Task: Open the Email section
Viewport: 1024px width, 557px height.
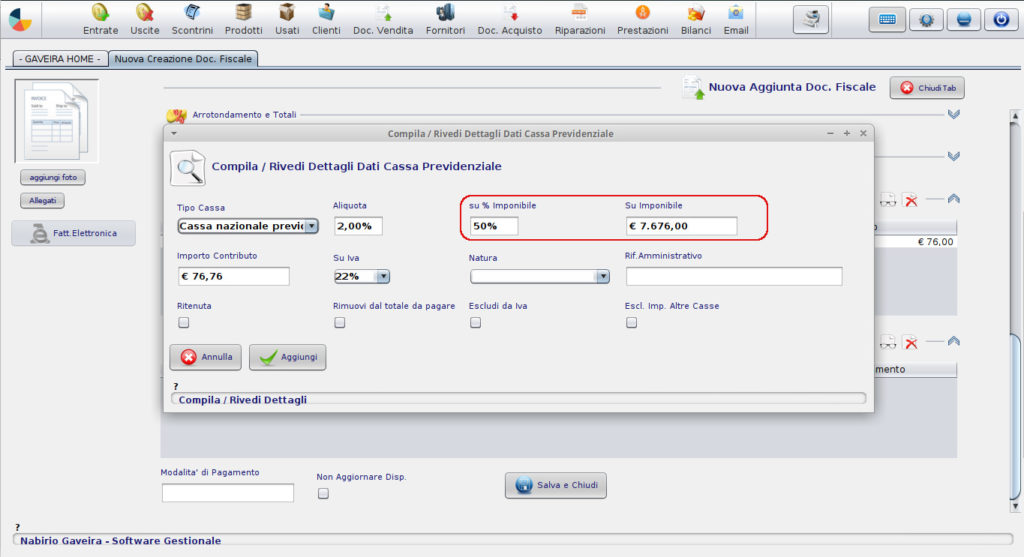Action: (x=736, y=20)
